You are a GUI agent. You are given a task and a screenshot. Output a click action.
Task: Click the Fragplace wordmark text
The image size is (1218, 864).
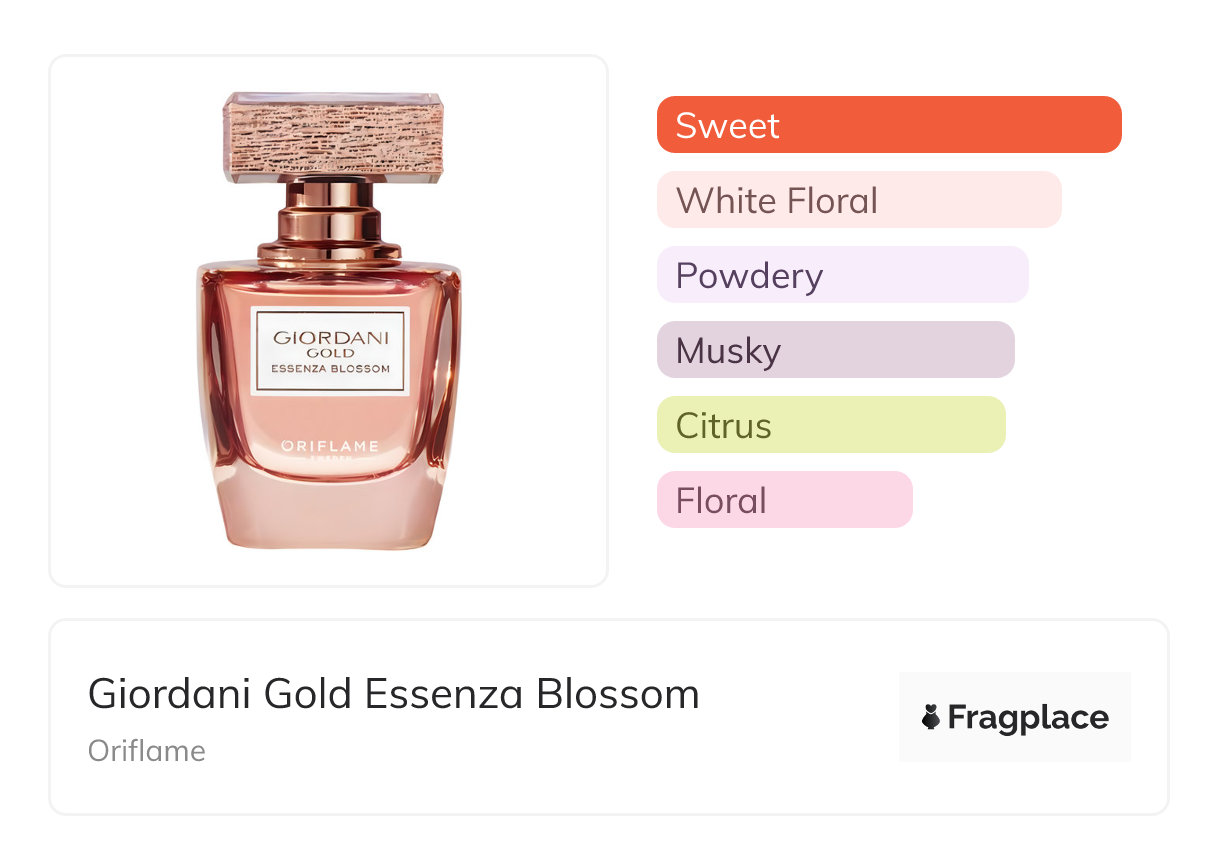[1028, 718]
